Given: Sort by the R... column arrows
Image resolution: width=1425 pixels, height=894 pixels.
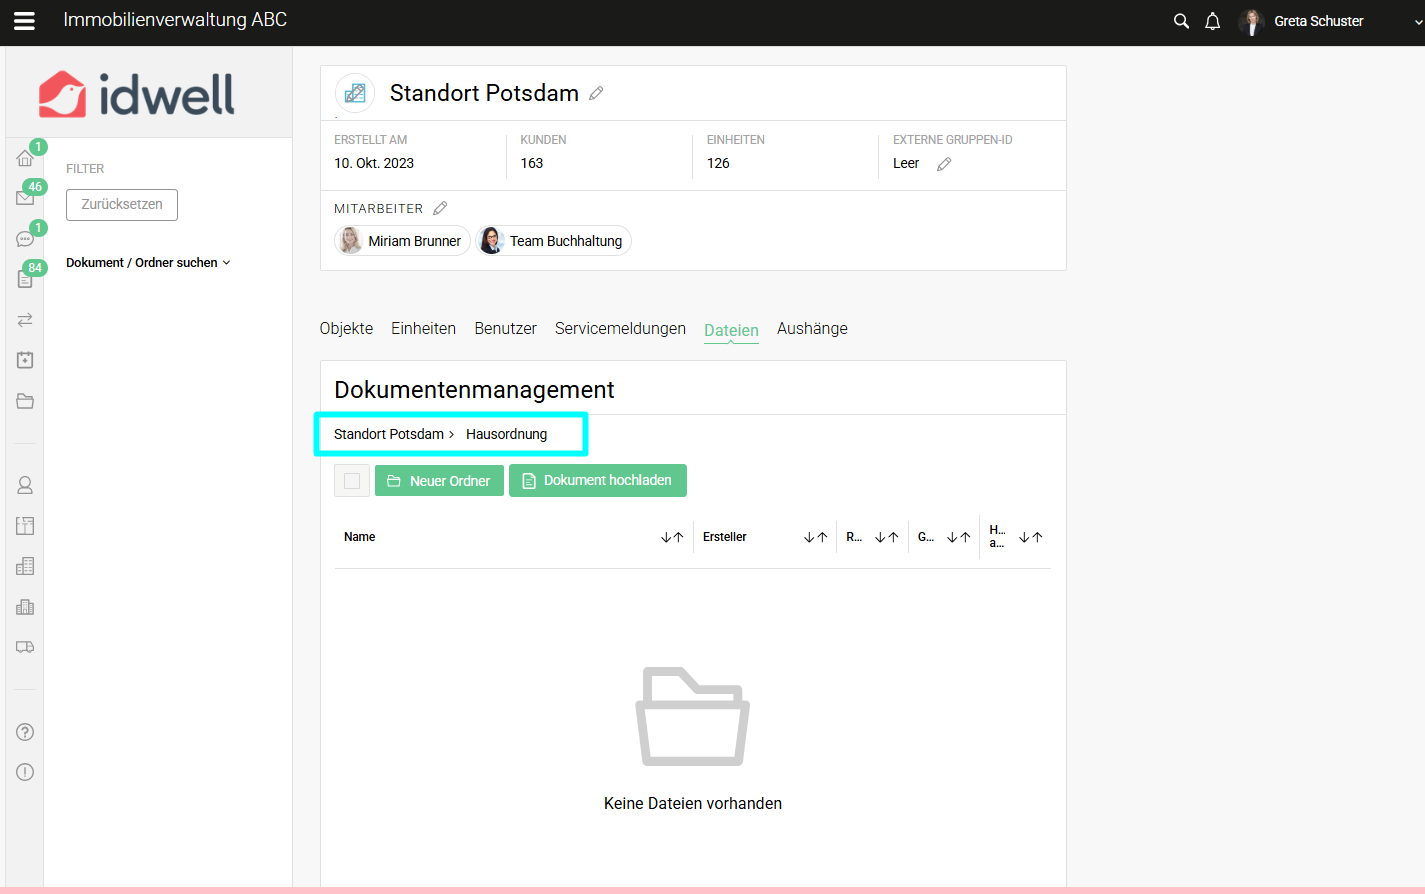Looking at the screenshot, I should pos(887,537).
